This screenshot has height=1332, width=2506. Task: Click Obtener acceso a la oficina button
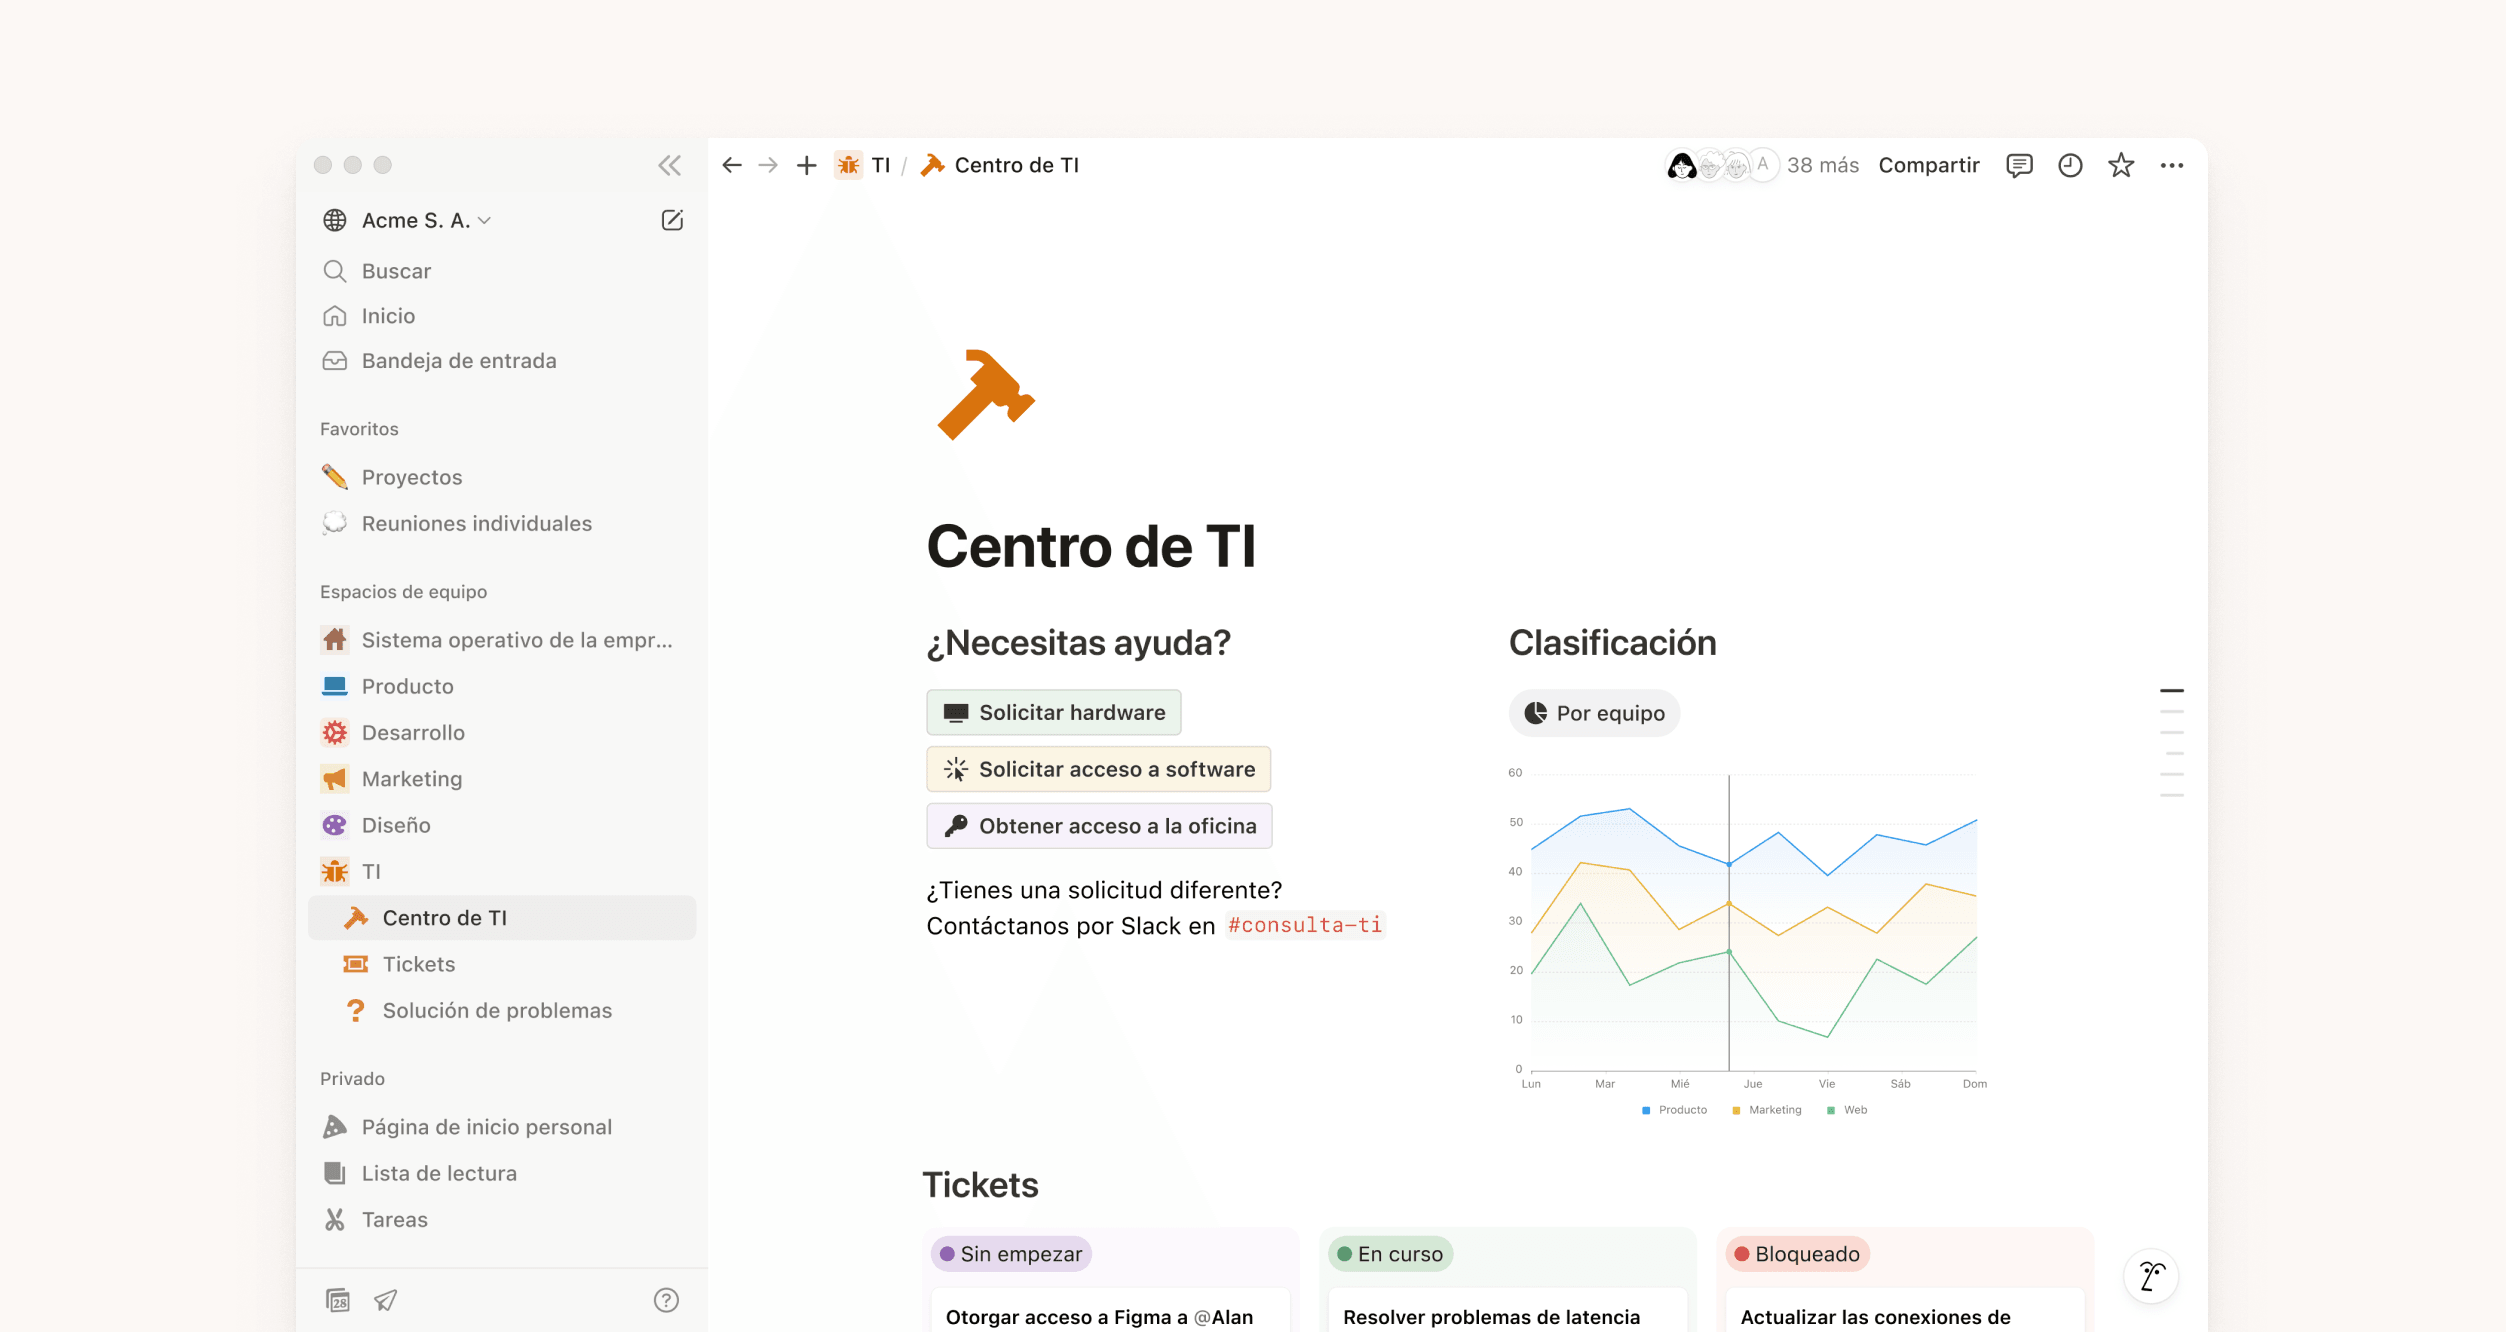coord(1099,826)
